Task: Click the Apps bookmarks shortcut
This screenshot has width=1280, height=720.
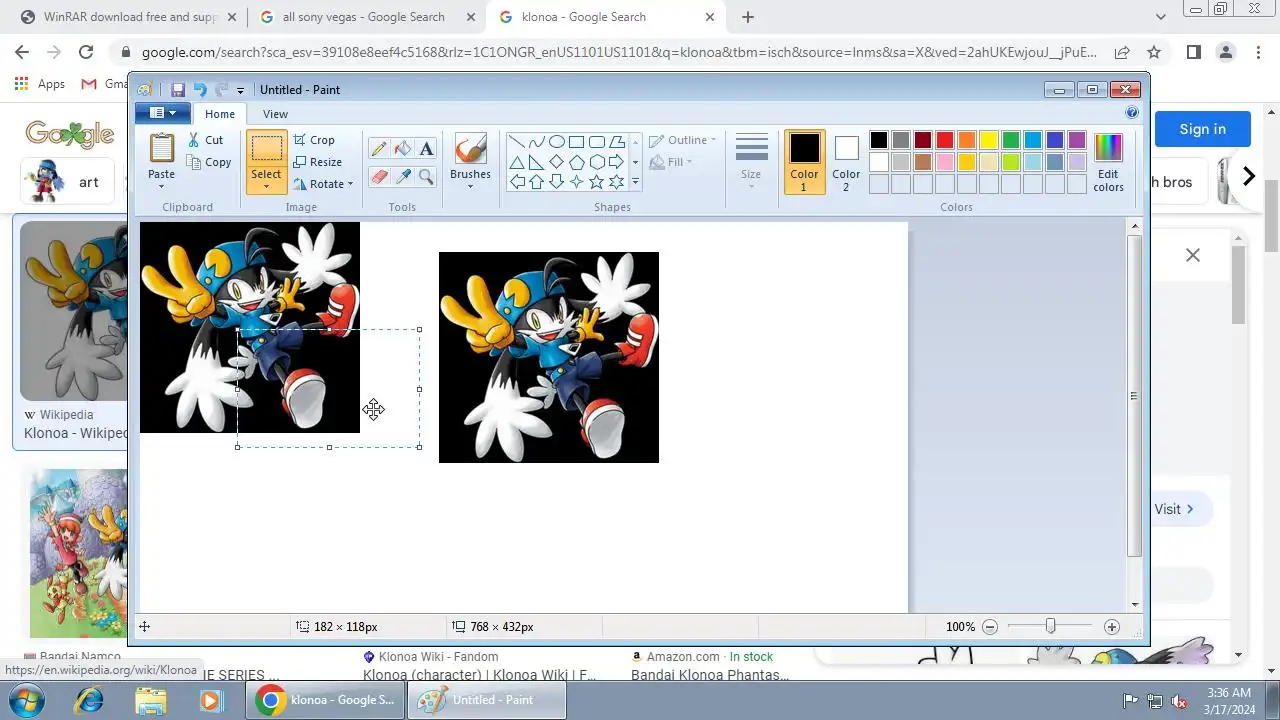Action: pos(40,84)
